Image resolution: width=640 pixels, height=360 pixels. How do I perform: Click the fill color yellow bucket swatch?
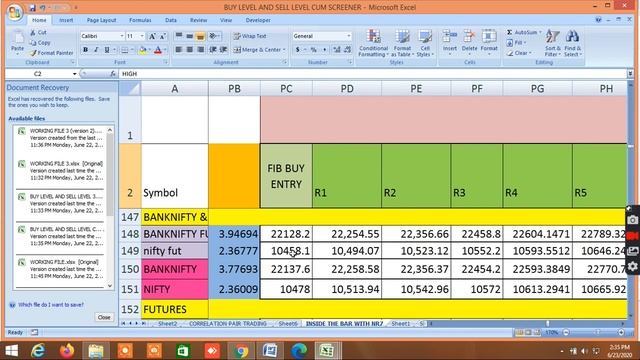(x=142, y=50)
